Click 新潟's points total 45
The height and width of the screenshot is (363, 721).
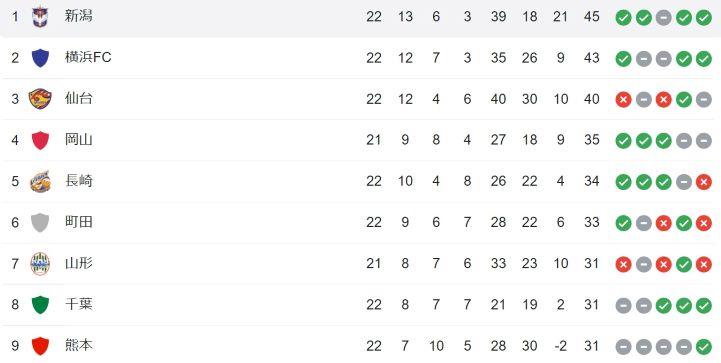pos(591,17)
